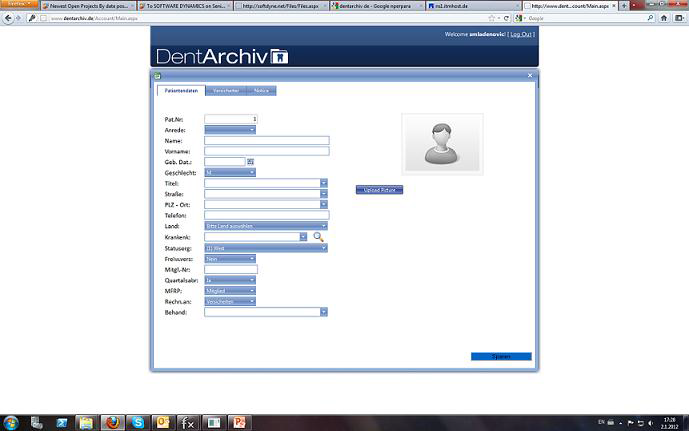This screenshot has height=431, width=689.
Task: Switch to Newest Open Projects browser tab
Action: (x=88, y=6)
